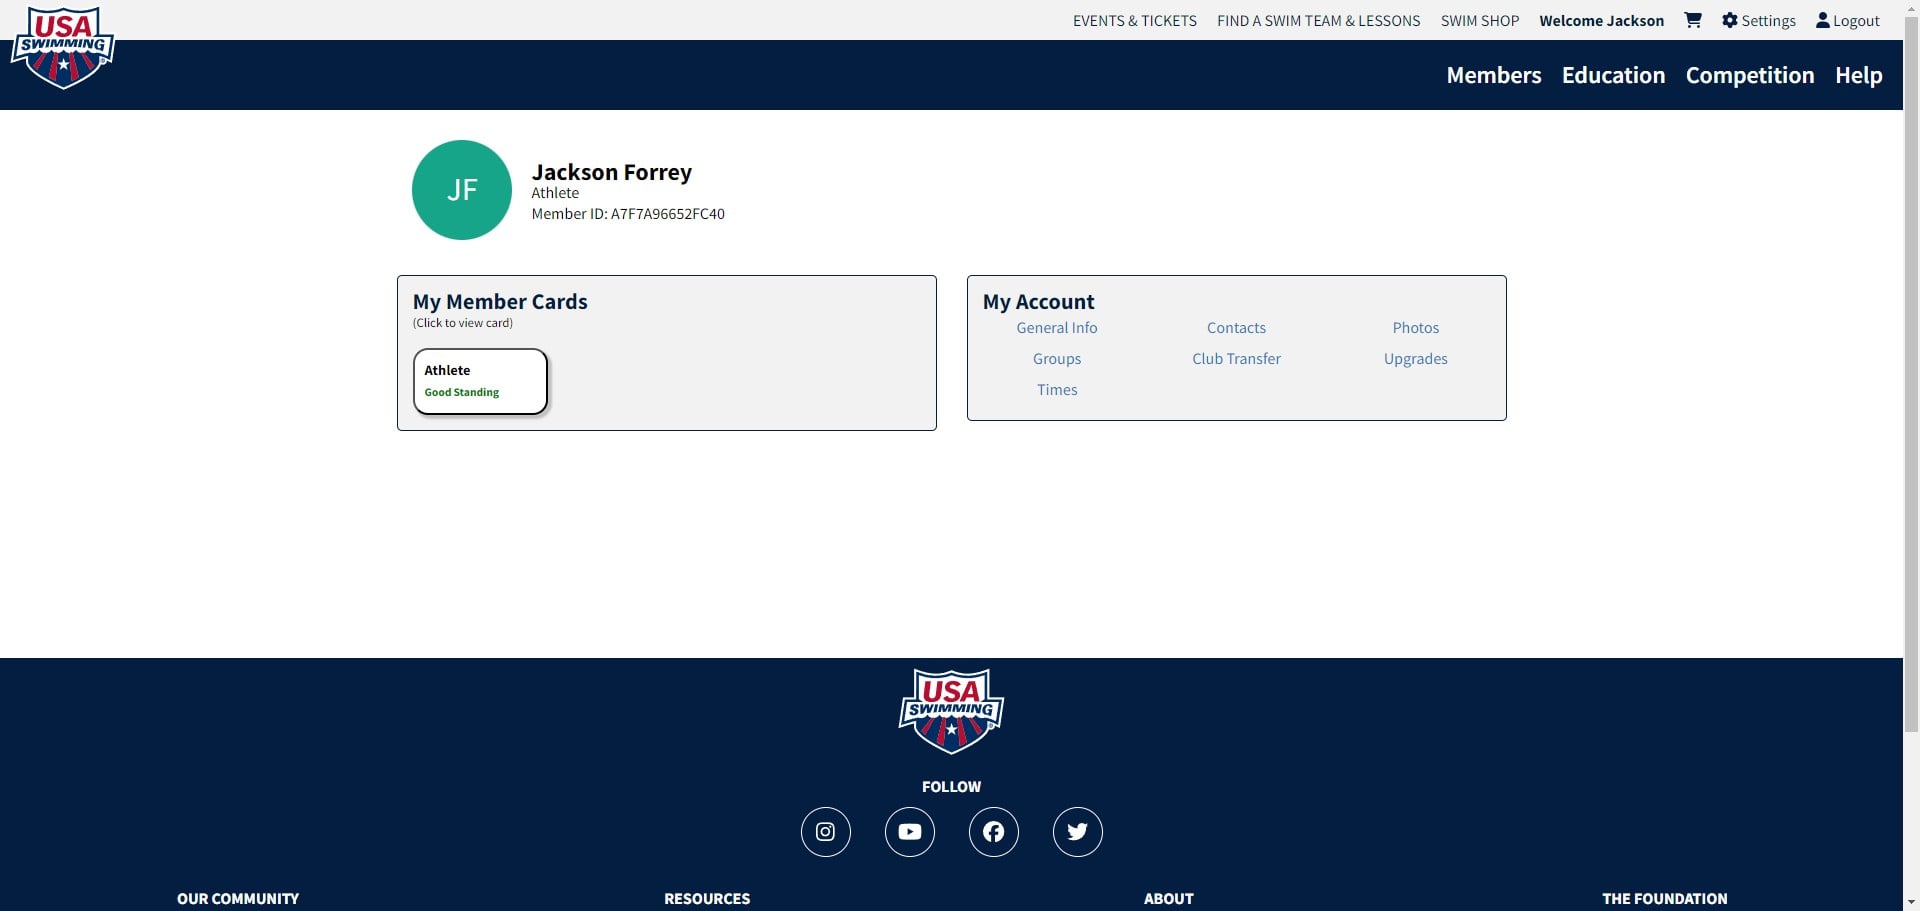This screenshot has height=911, width=1920.
Task: Click the footer USA Swimming logo
Action: [x=951, y=711]
